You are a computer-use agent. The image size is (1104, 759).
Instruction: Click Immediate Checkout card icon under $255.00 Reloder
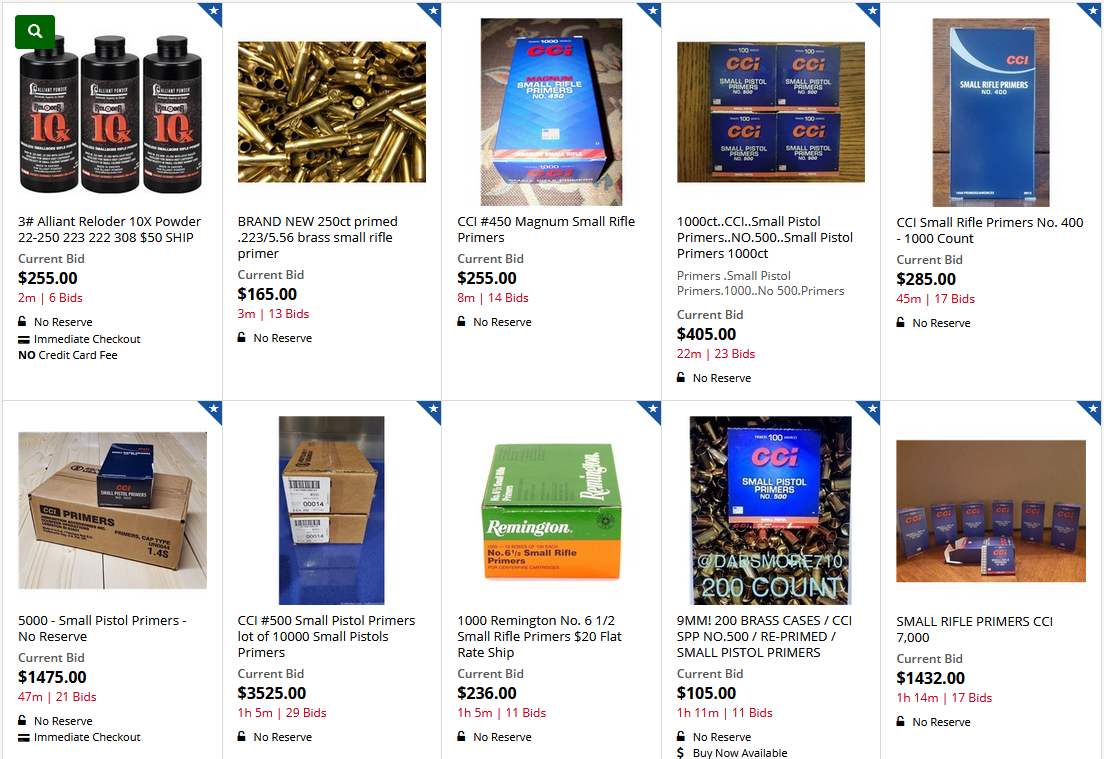coord(24,339)
